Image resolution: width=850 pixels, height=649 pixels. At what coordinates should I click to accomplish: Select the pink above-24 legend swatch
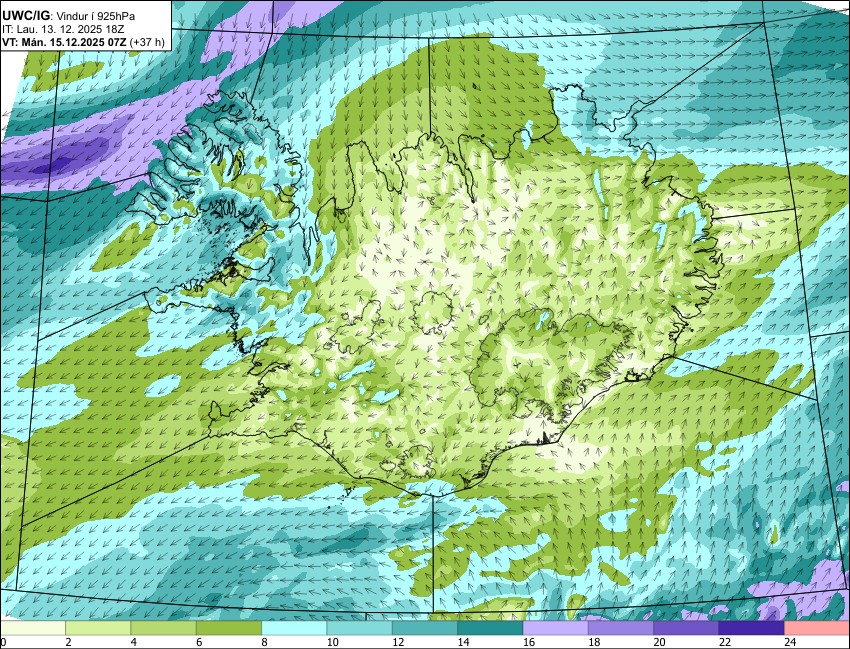click(x=817, y=628)
